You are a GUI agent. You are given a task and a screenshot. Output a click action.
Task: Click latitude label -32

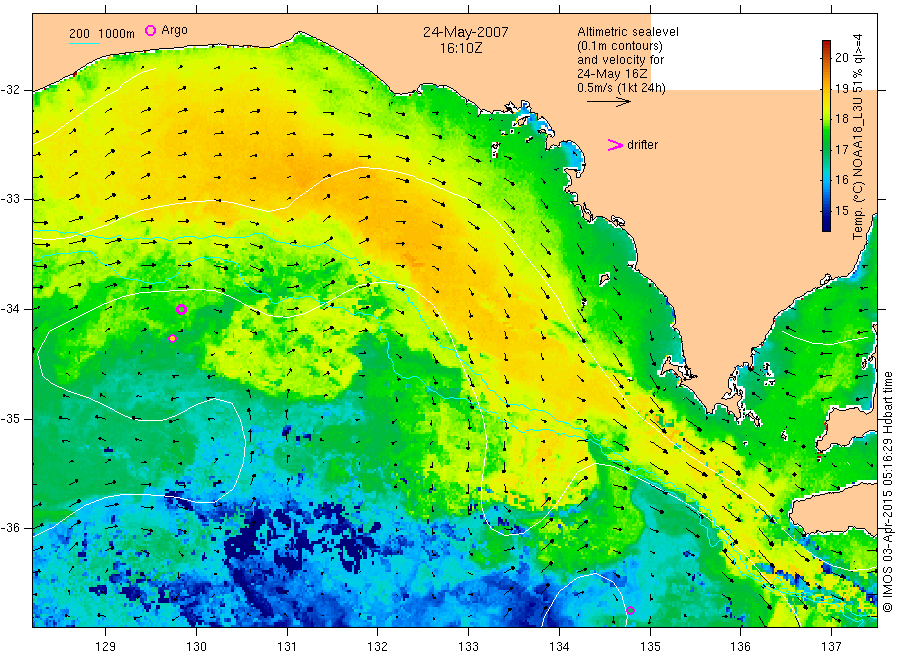click(x=10, y=90)
